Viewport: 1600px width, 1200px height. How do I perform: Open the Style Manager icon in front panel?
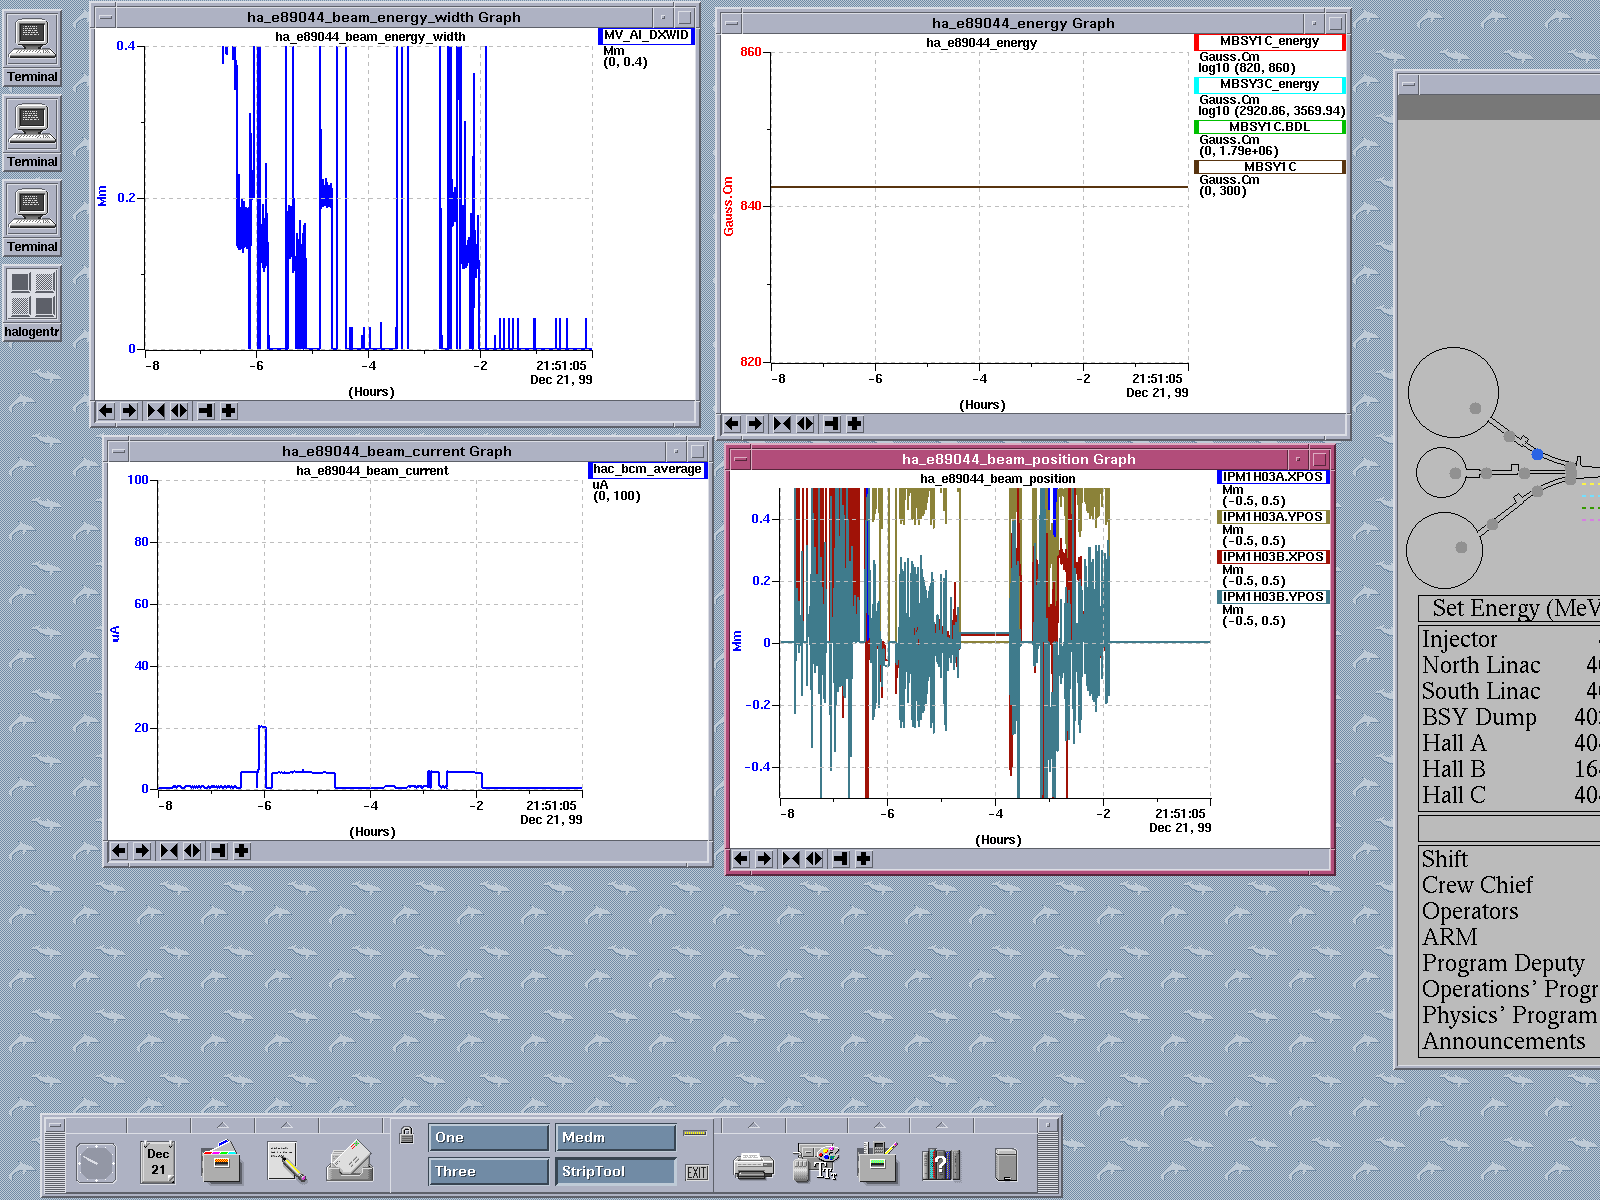[x=816, y=1164]
